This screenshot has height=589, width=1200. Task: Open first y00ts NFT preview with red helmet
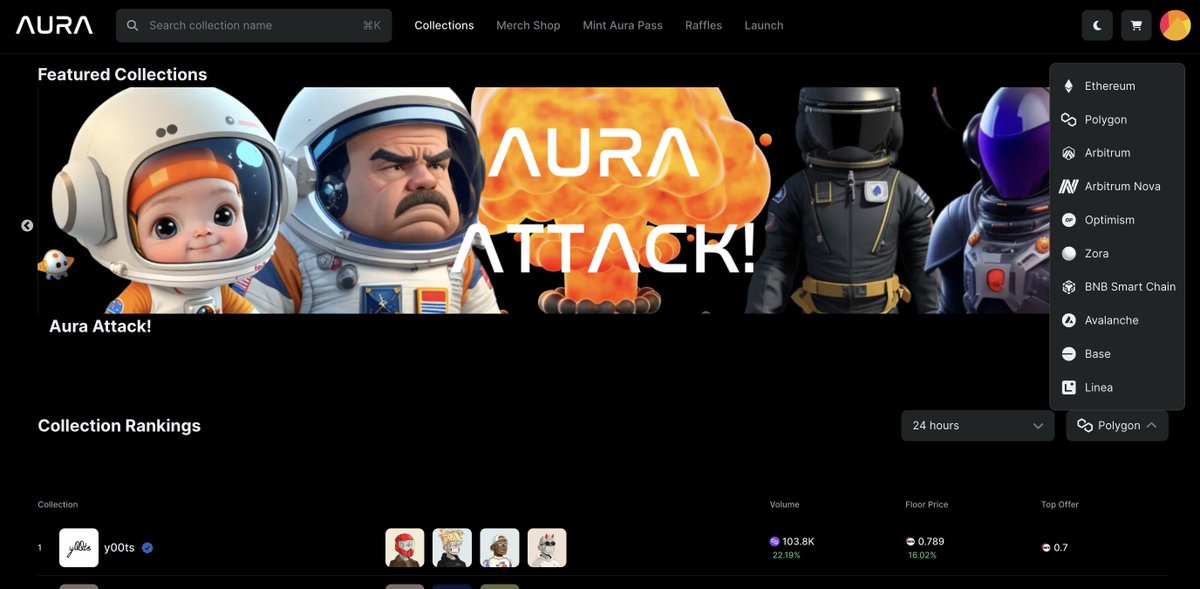405,548
